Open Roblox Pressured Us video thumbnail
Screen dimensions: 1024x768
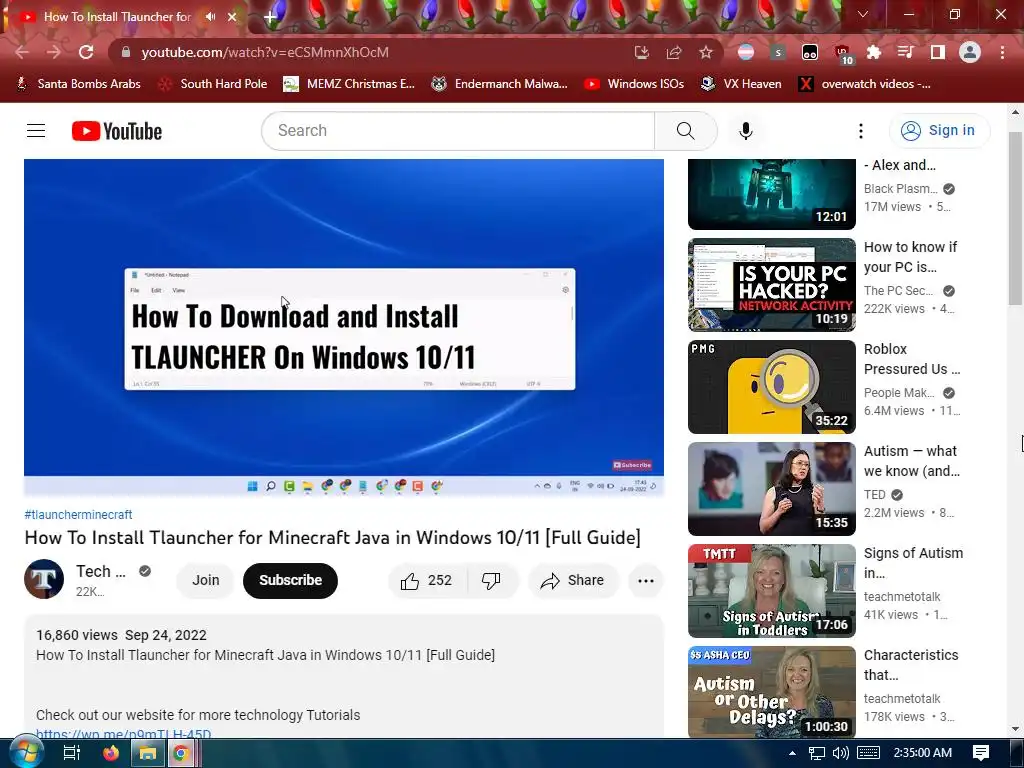(771, 387)
